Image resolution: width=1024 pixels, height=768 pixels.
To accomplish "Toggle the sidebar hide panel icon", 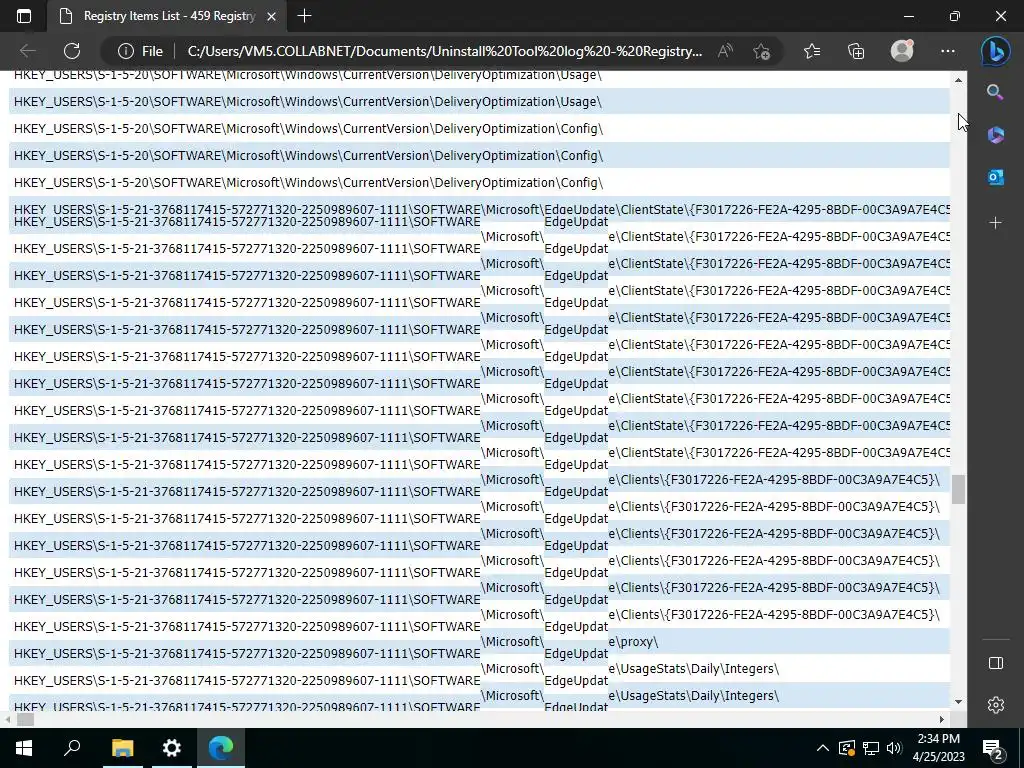I will tap(995, 663).
